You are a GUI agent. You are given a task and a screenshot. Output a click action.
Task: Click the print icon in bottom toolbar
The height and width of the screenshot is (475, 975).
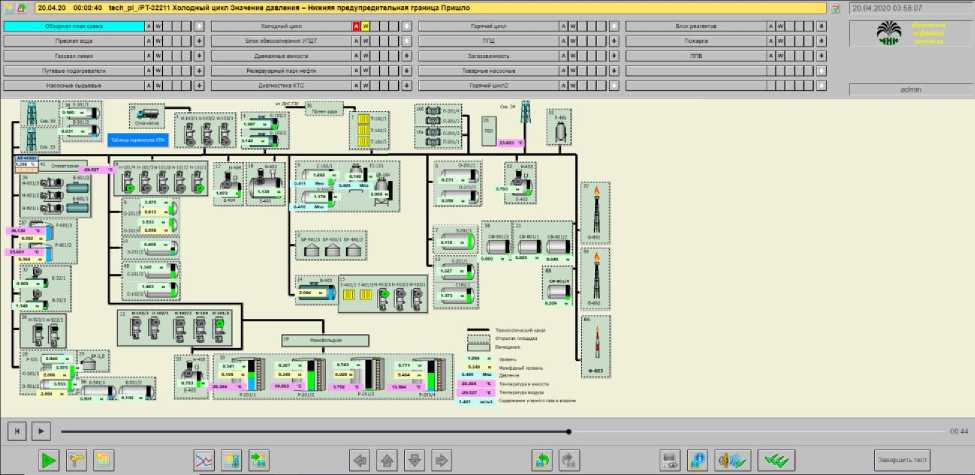tap(671, 460)
